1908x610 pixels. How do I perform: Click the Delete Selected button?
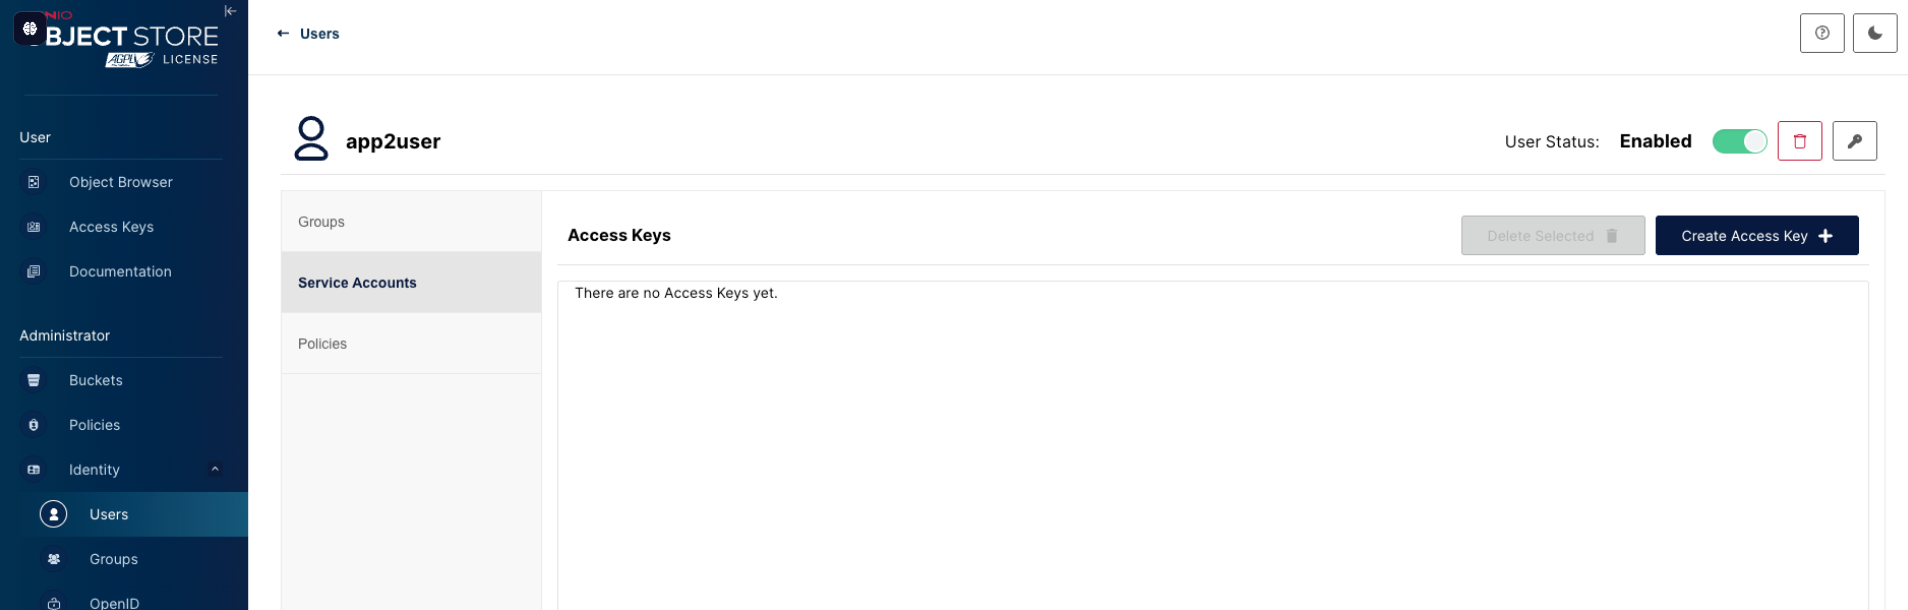coord(1552,236)
